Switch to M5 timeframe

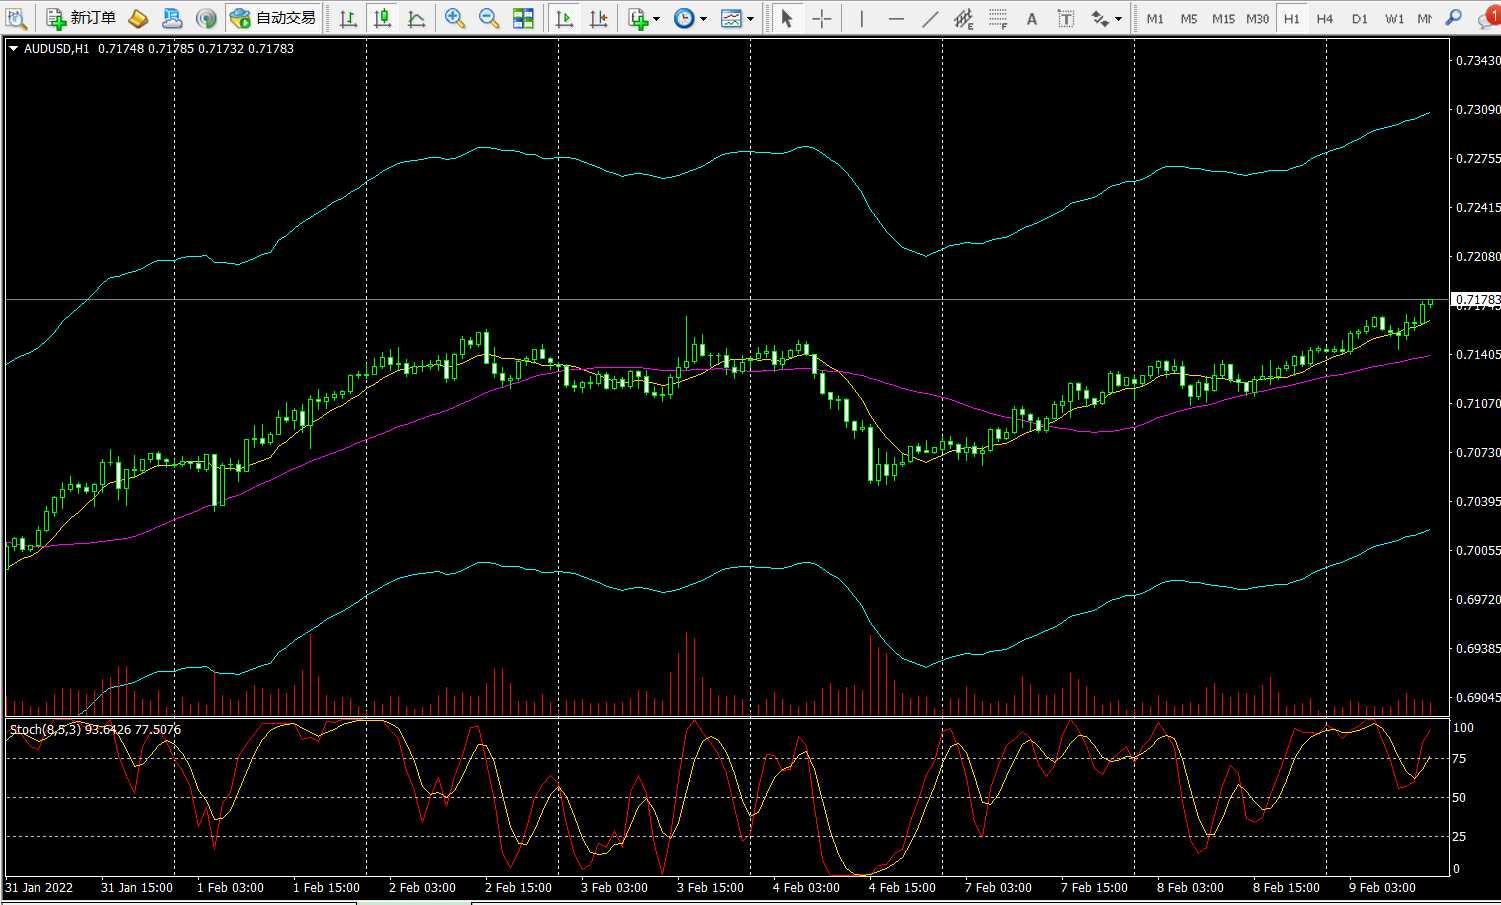tap(1189, 18)
